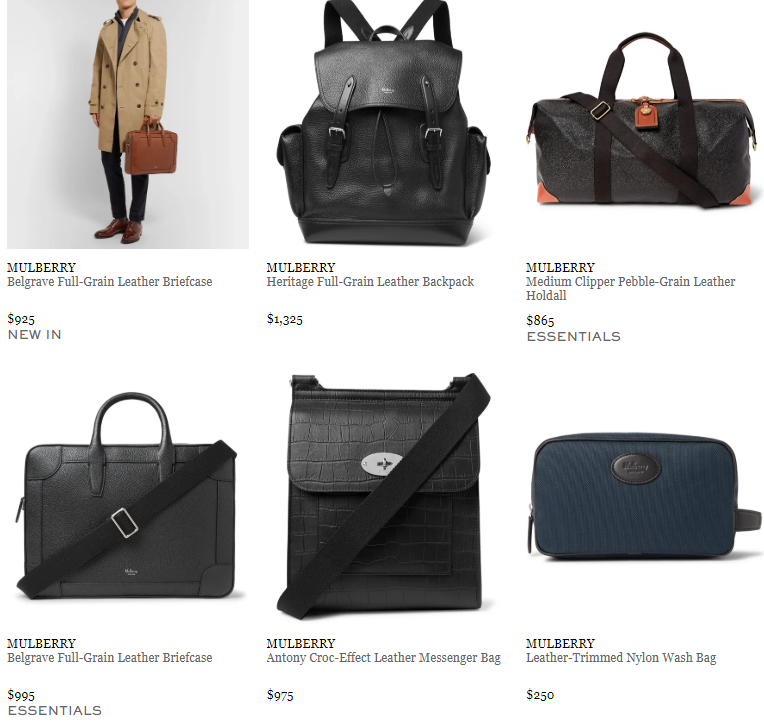Click Heritage Full-Grain Leather Backpack title
The image size is (764, 723).
click(x=370, y=282)
